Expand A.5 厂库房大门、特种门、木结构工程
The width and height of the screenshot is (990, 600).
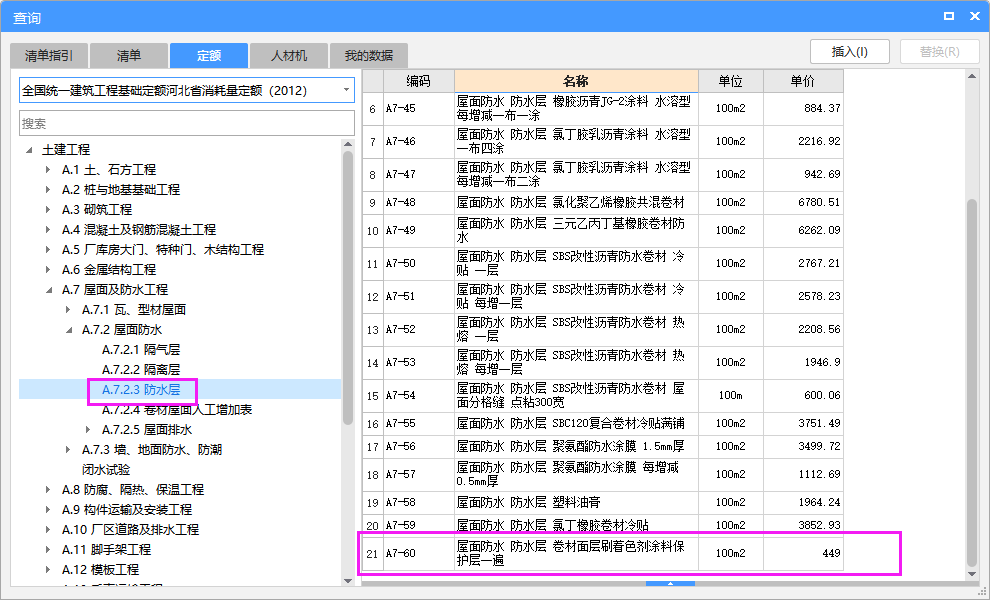tap(49, 249)
